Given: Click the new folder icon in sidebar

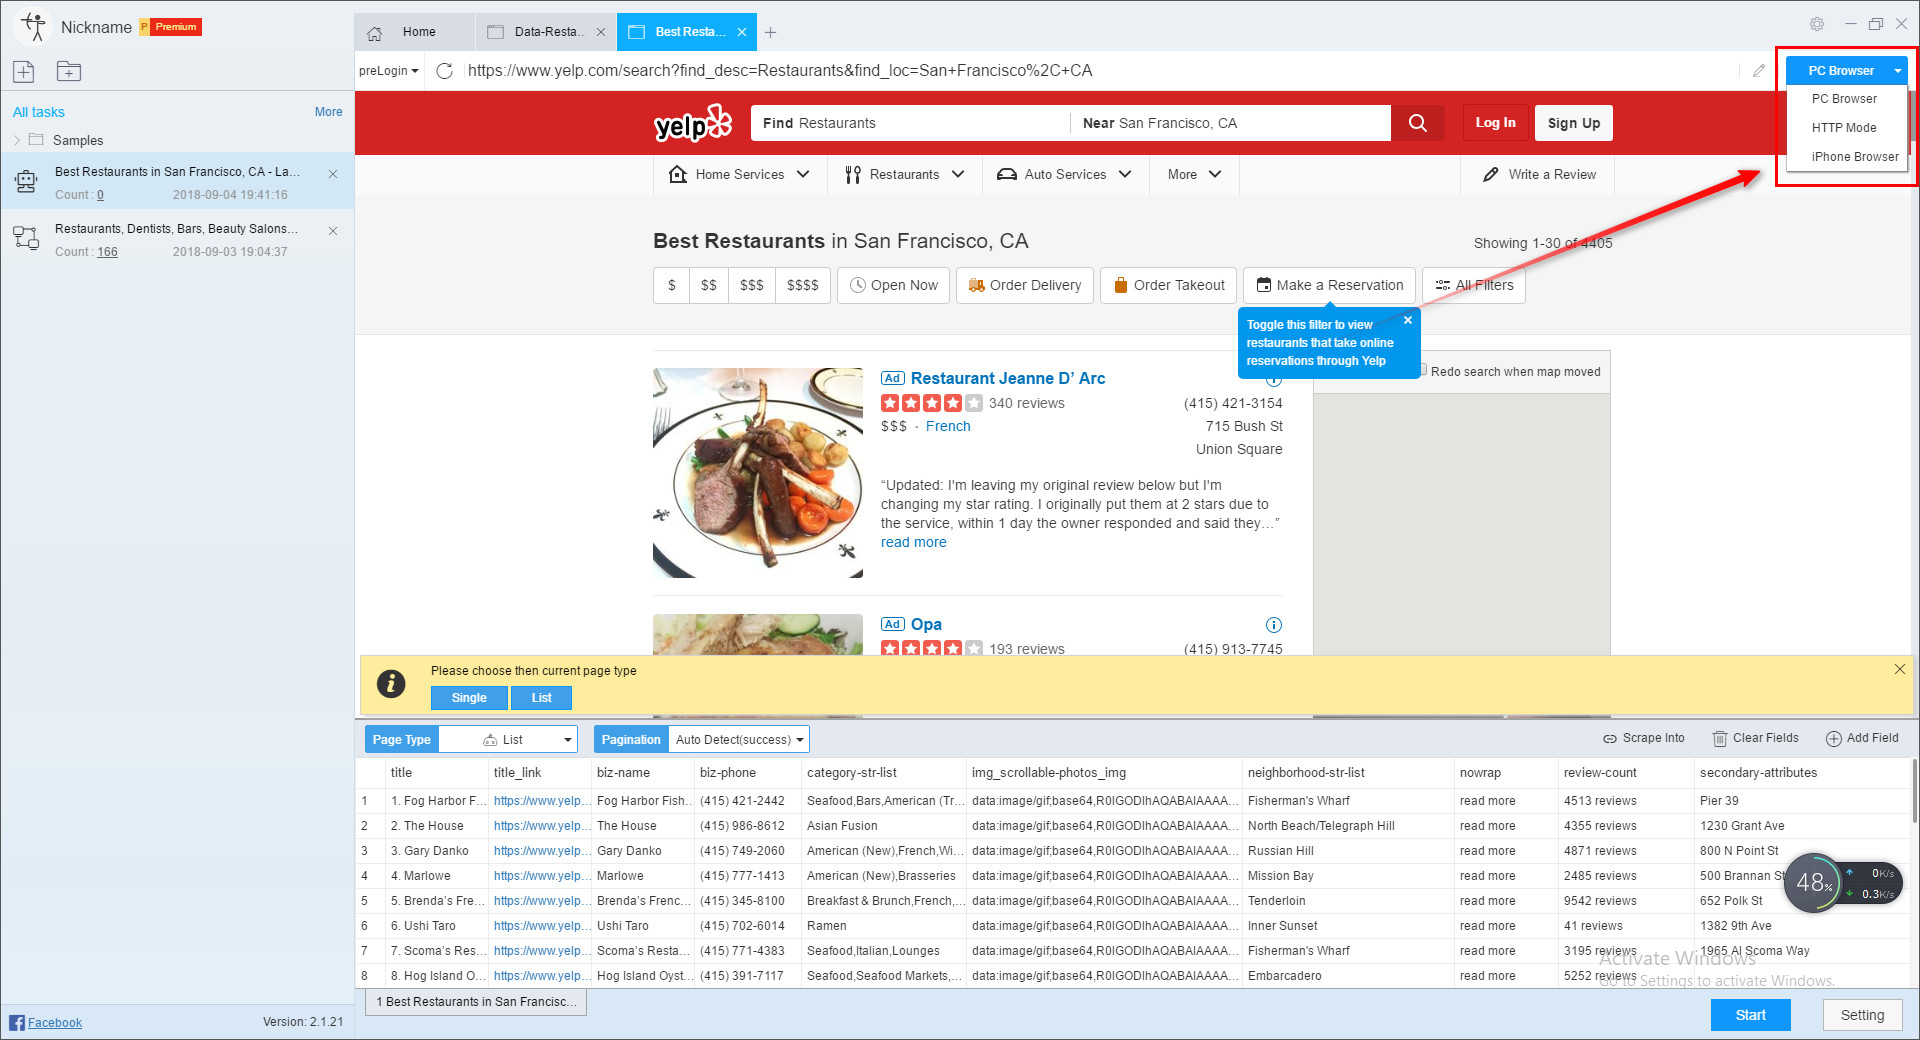Looking at the screenshot, I should (x=69, y=71).
